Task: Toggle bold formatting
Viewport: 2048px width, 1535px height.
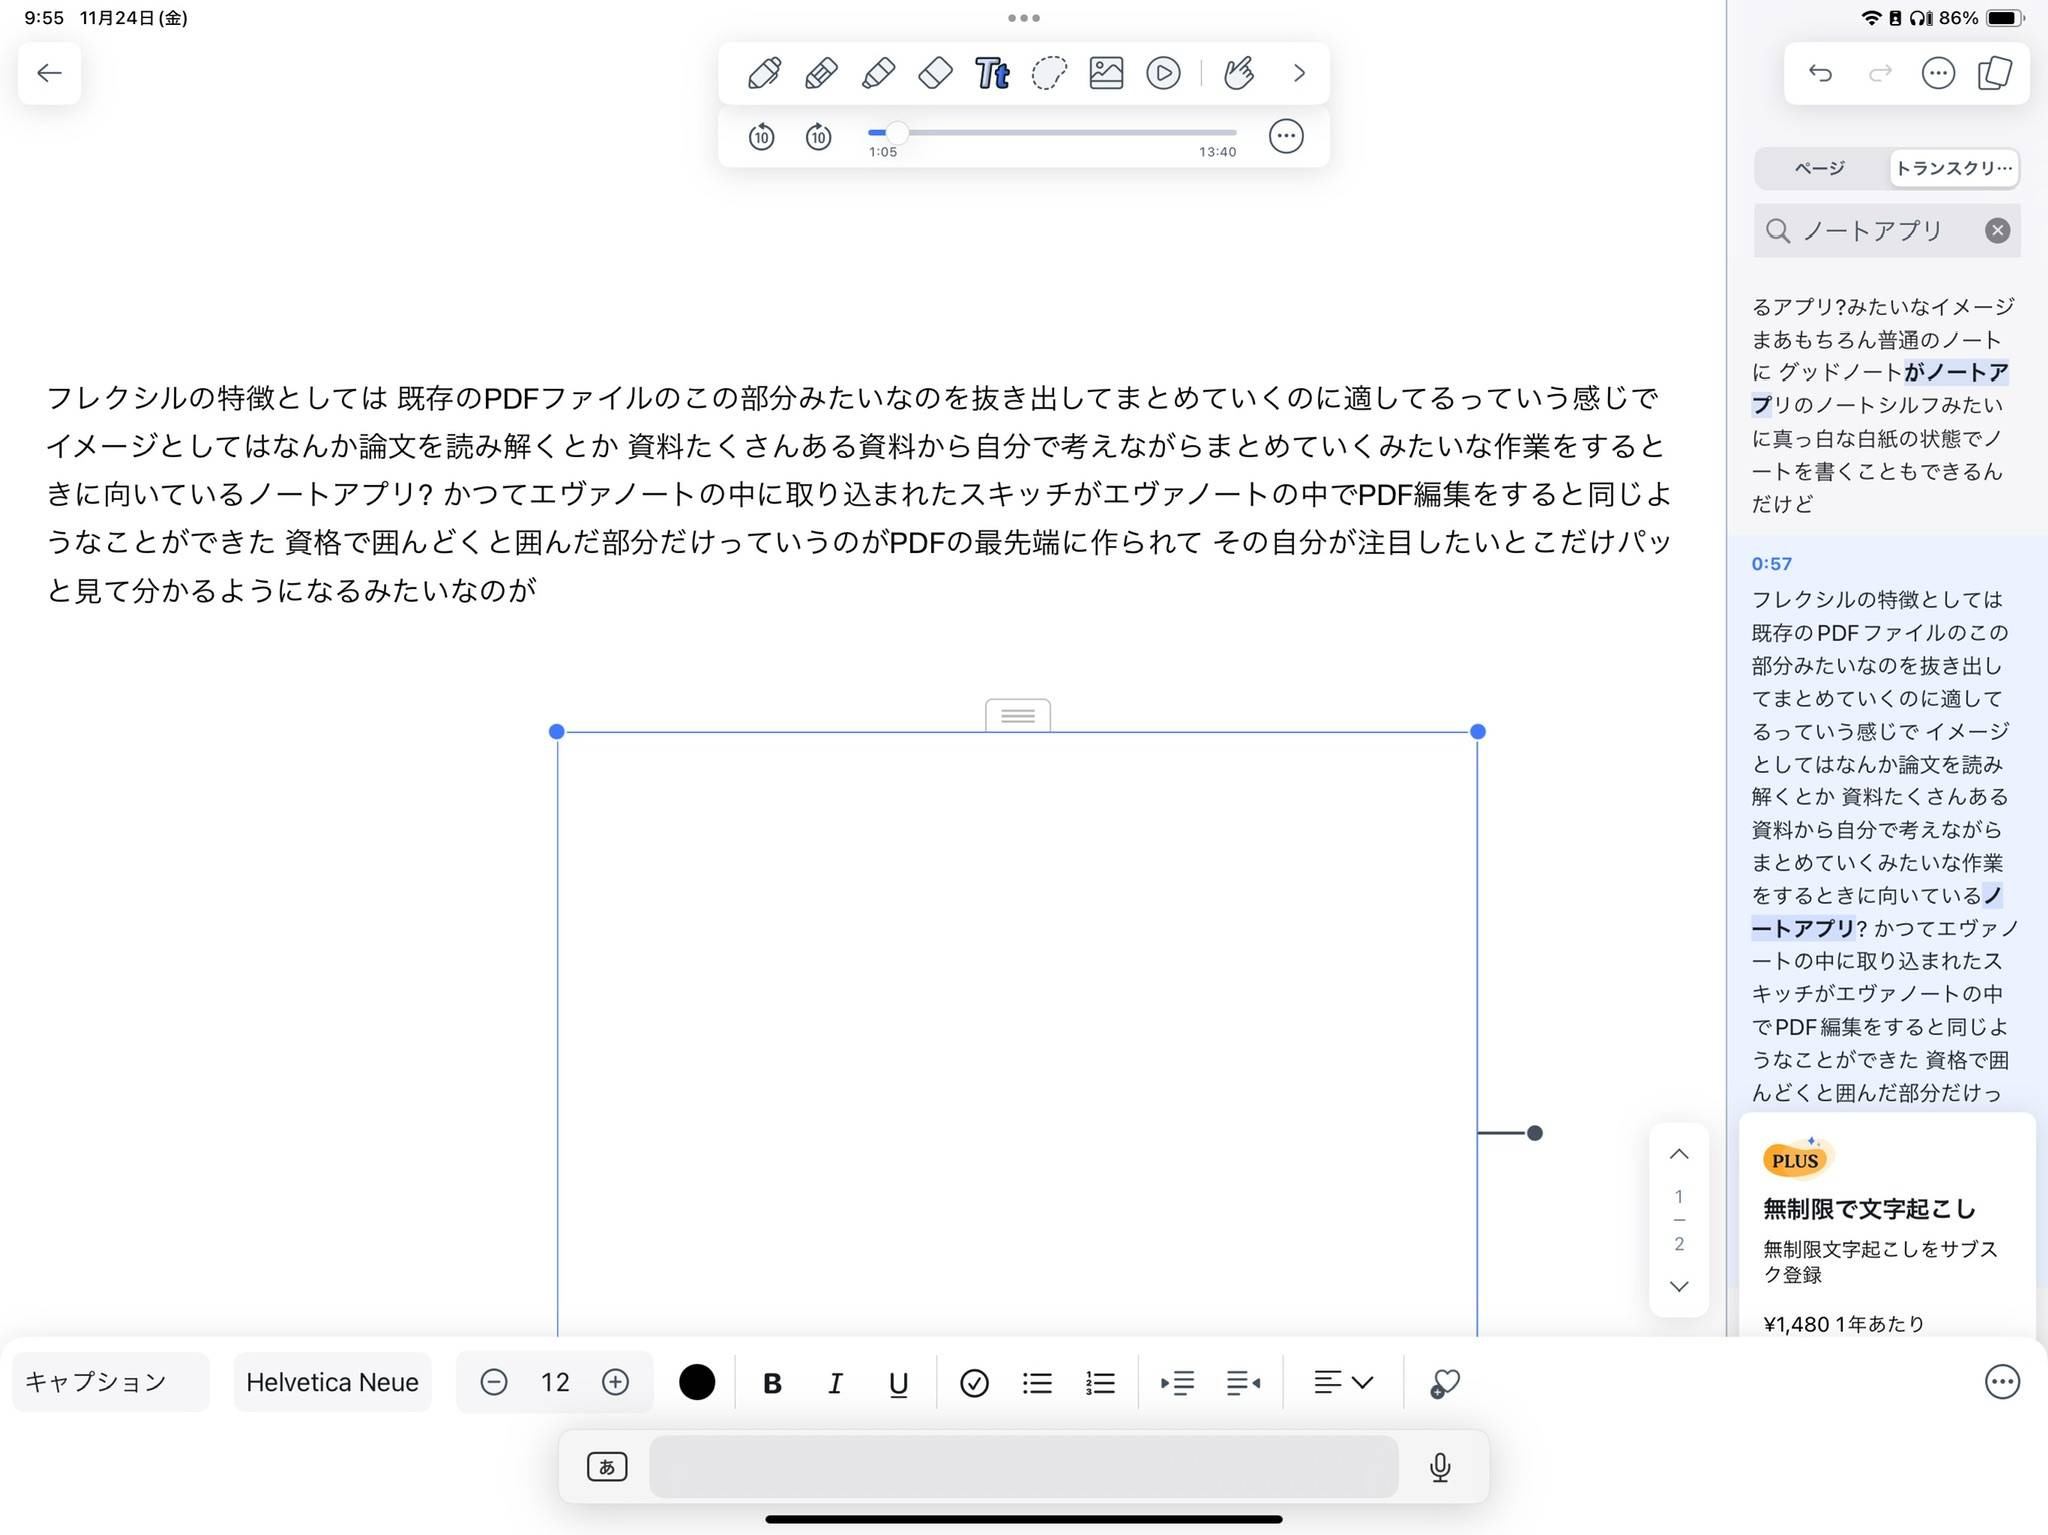Action: (x=771, y=1382)
